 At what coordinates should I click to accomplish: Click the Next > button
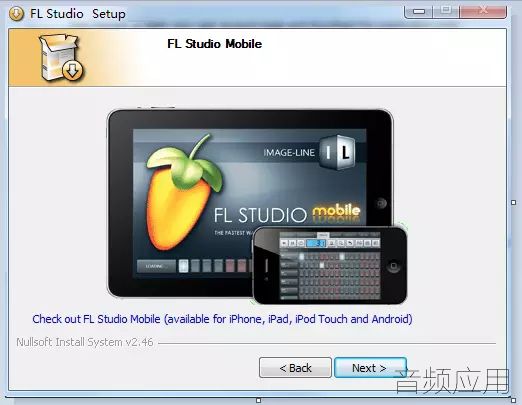(x=370, y=368)
